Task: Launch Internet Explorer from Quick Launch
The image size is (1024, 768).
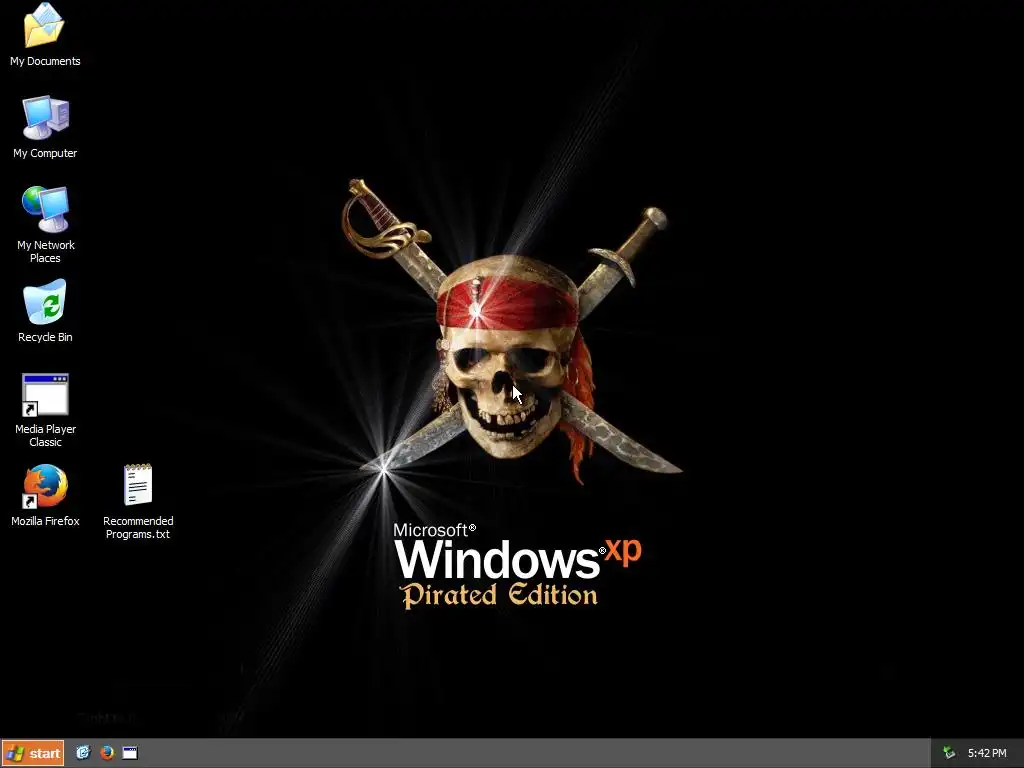Action: [x=83, y=753]
